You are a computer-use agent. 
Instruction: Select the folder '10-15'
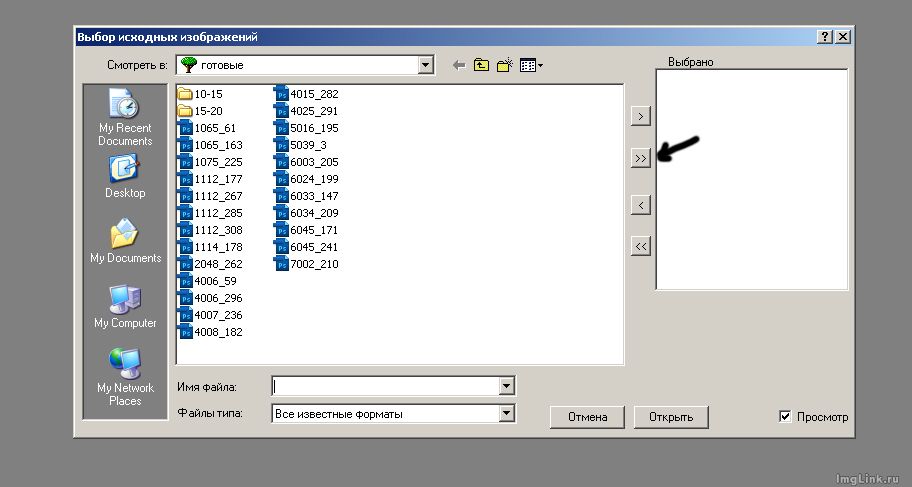tap(201, 94)
